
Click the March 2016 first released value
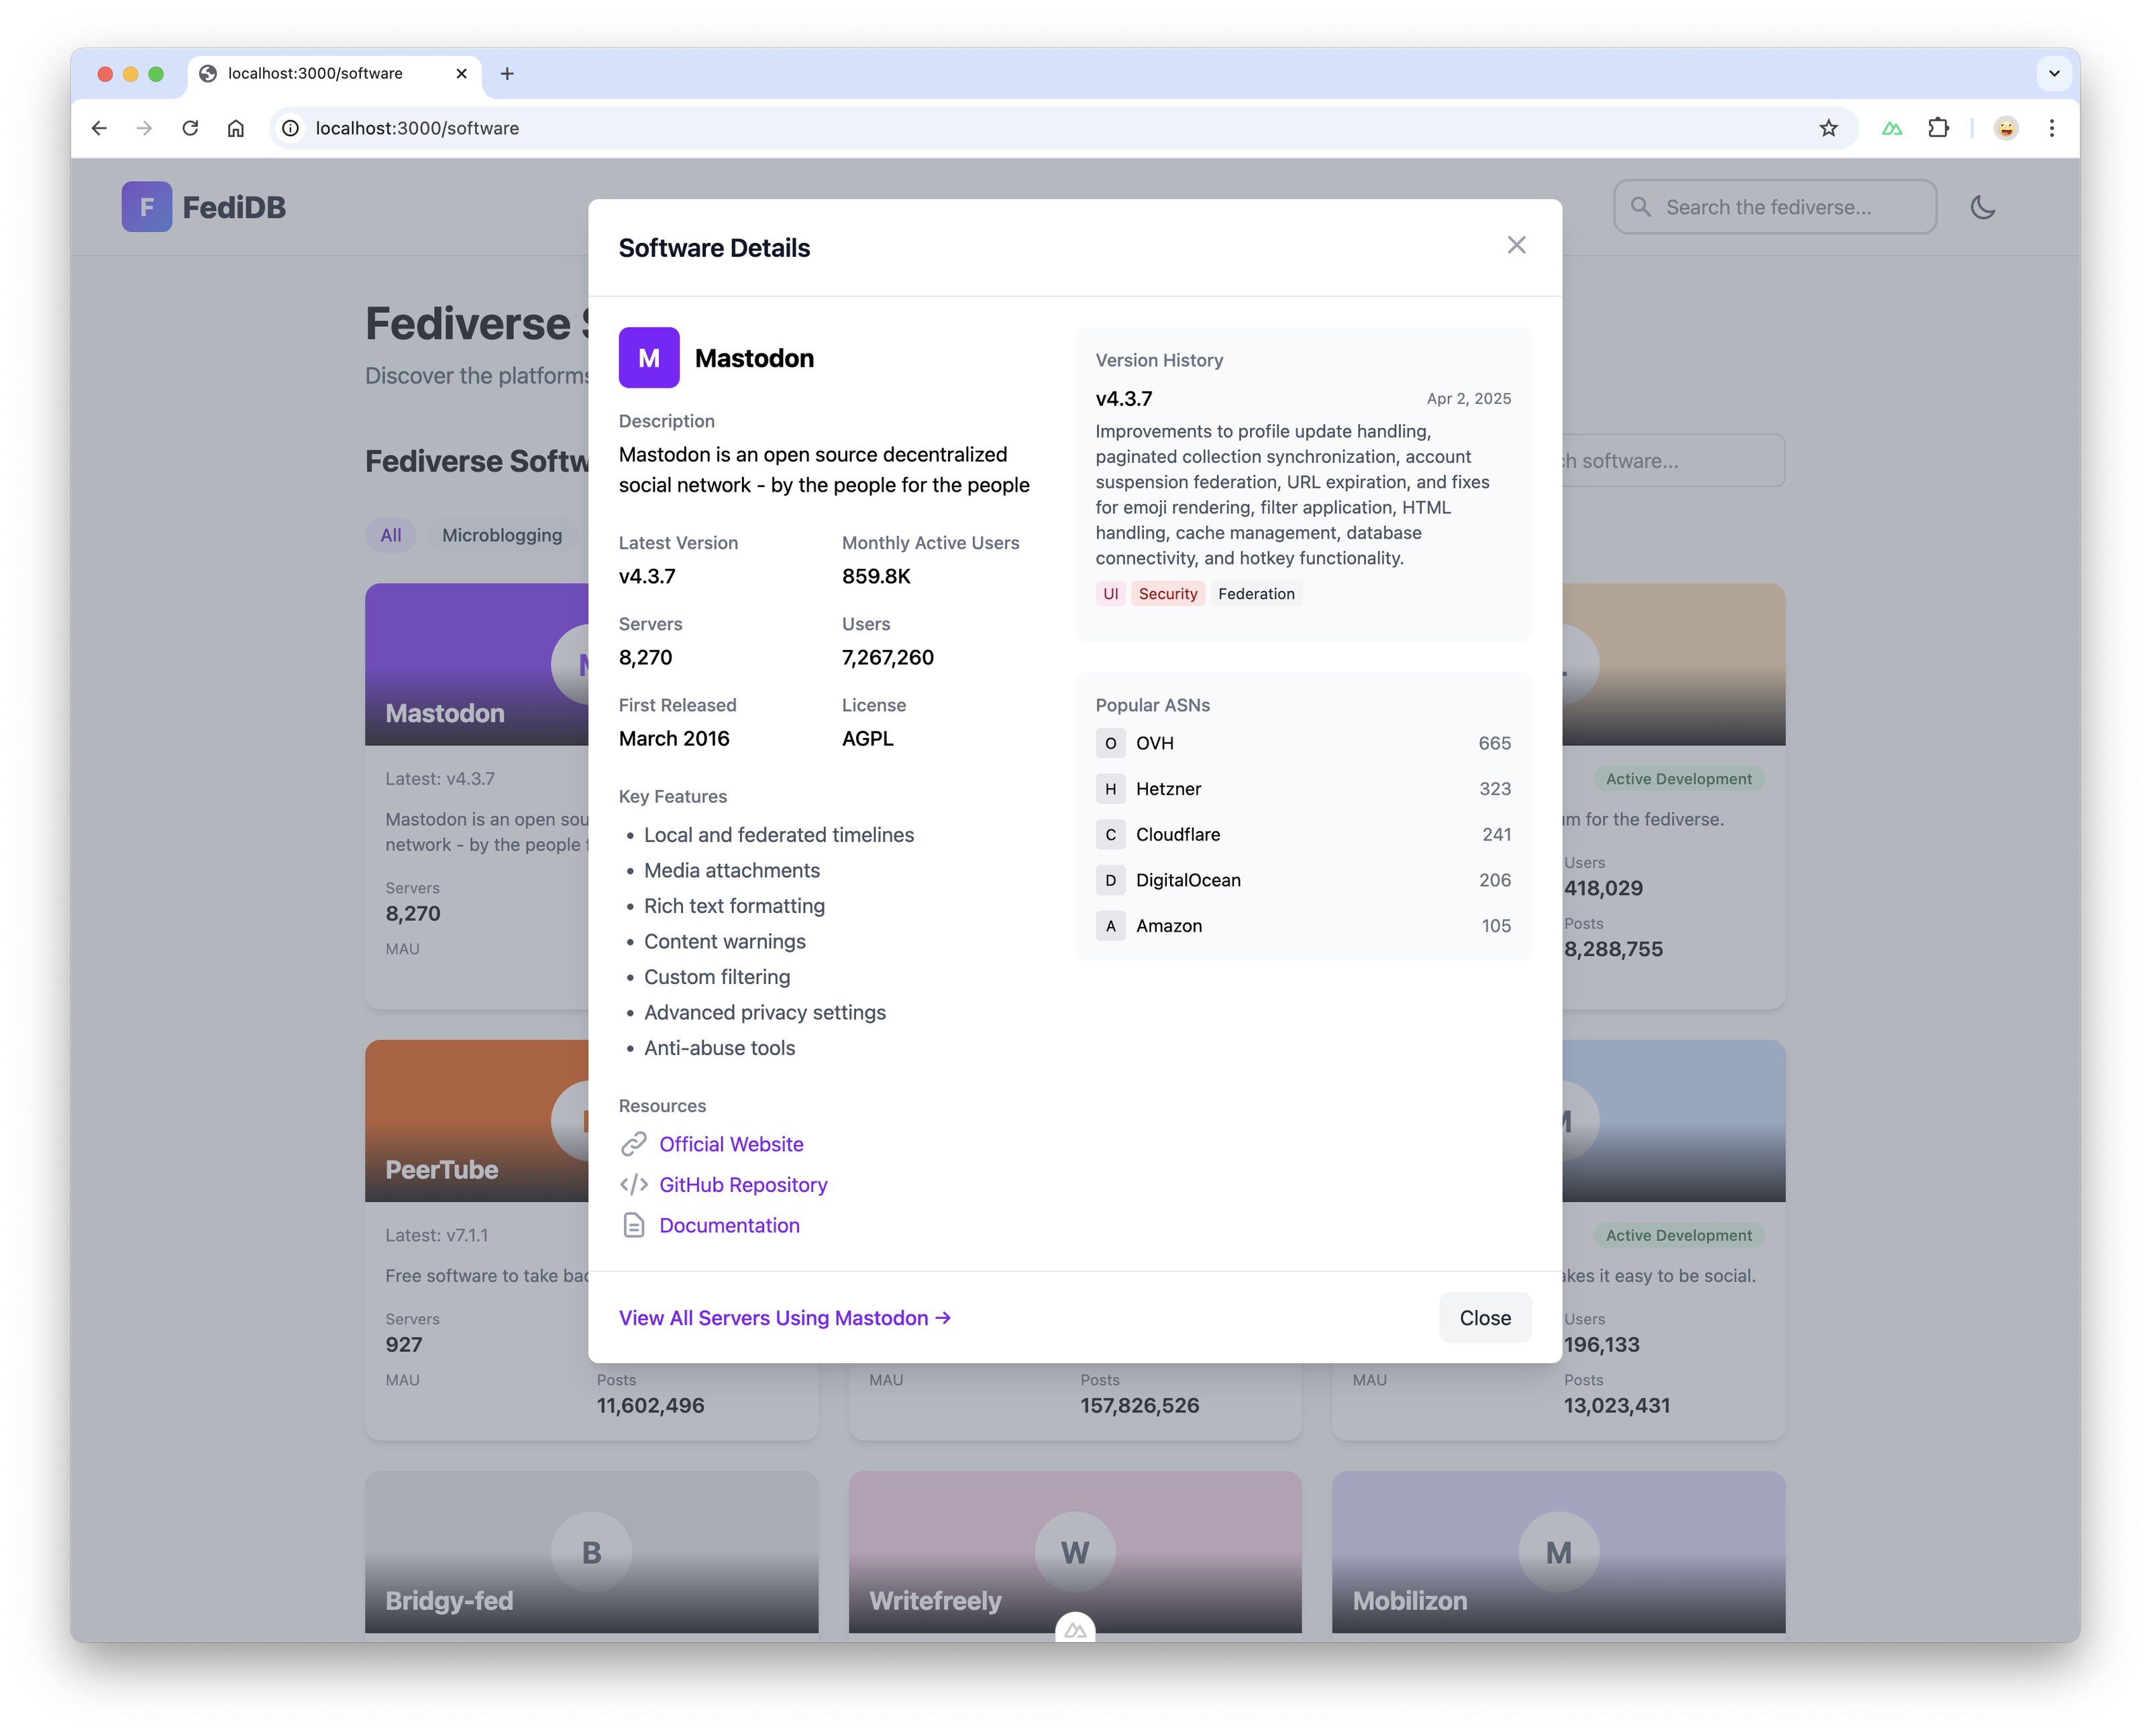(x=674, y=738)
